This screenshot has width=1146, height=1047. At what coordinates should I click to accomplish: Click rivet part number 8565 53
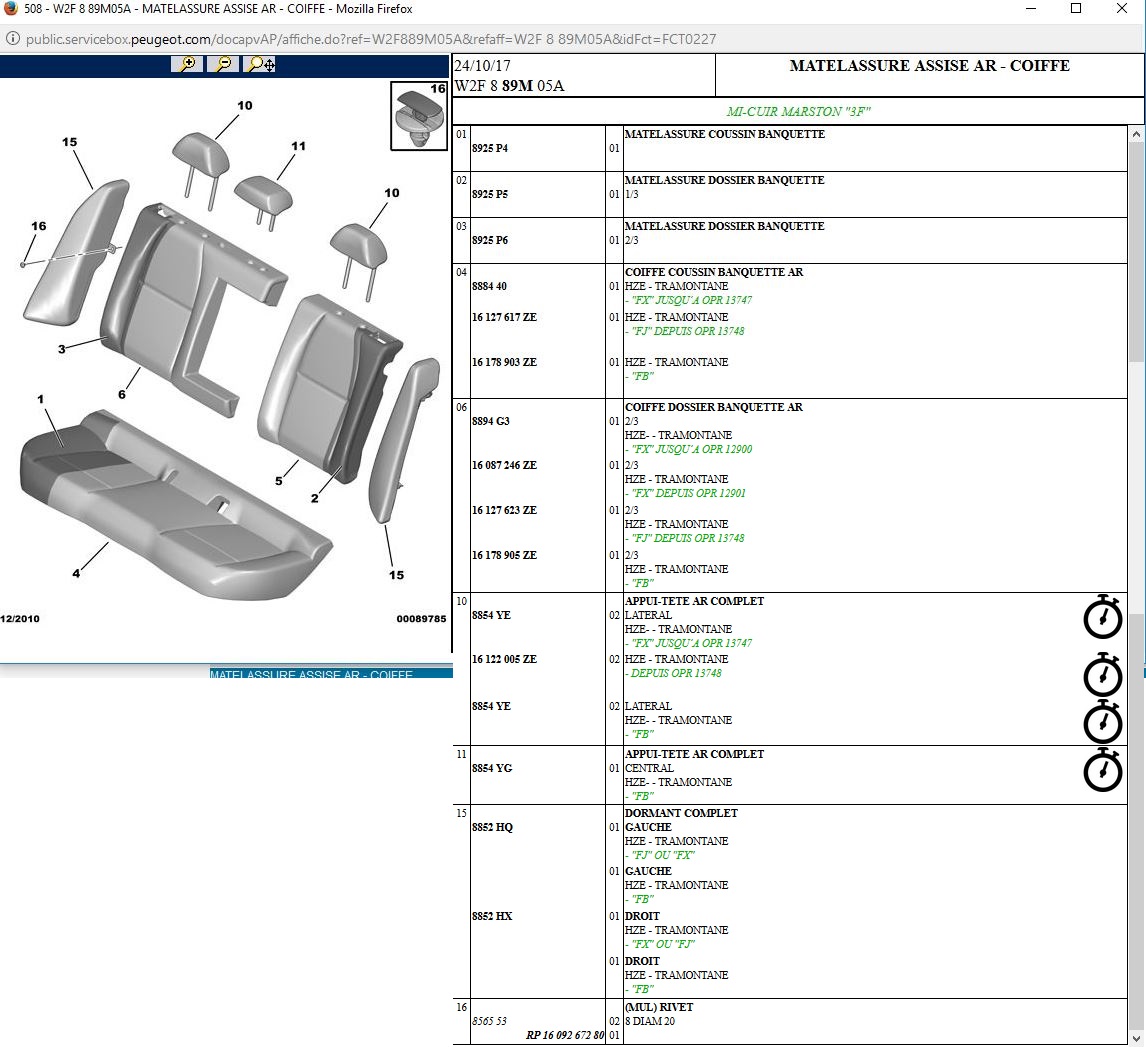tap(489, 1021)
